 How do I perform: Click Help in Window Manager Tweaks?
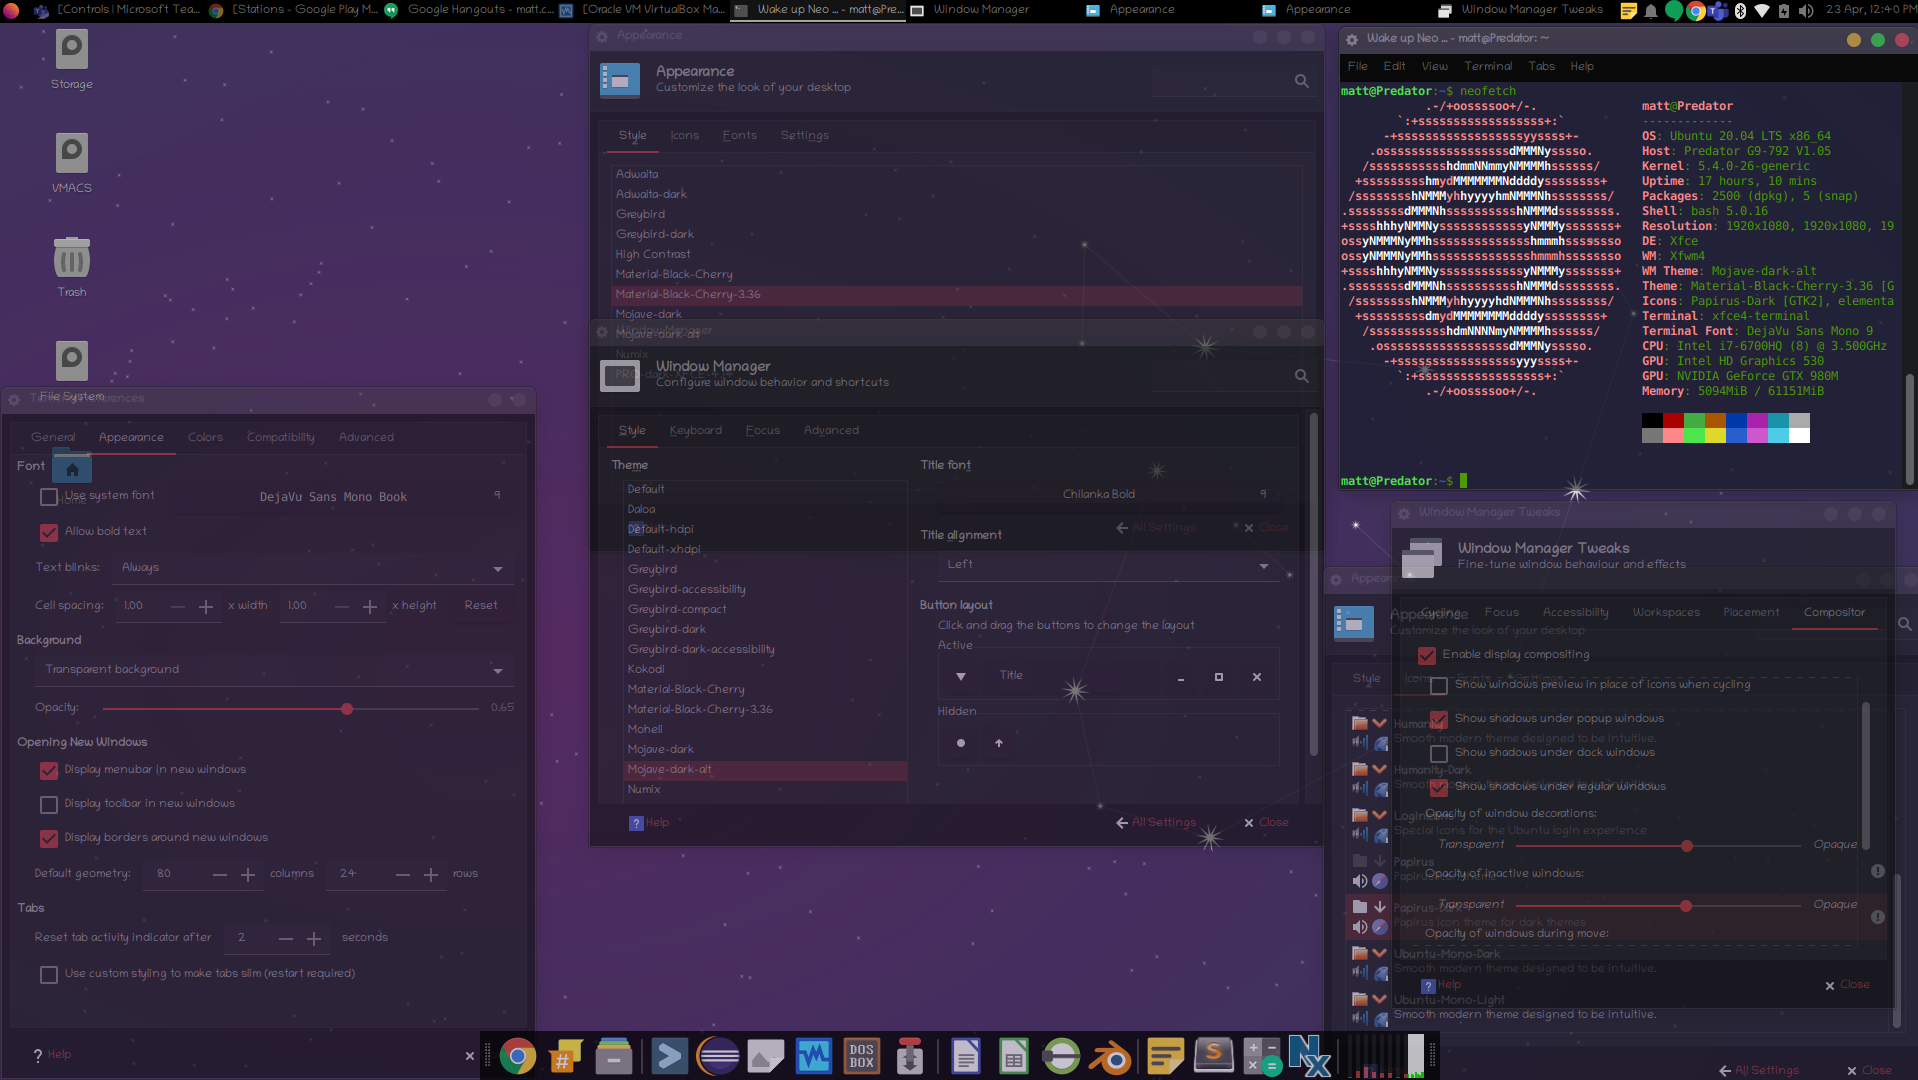[x=1441, y=985]
